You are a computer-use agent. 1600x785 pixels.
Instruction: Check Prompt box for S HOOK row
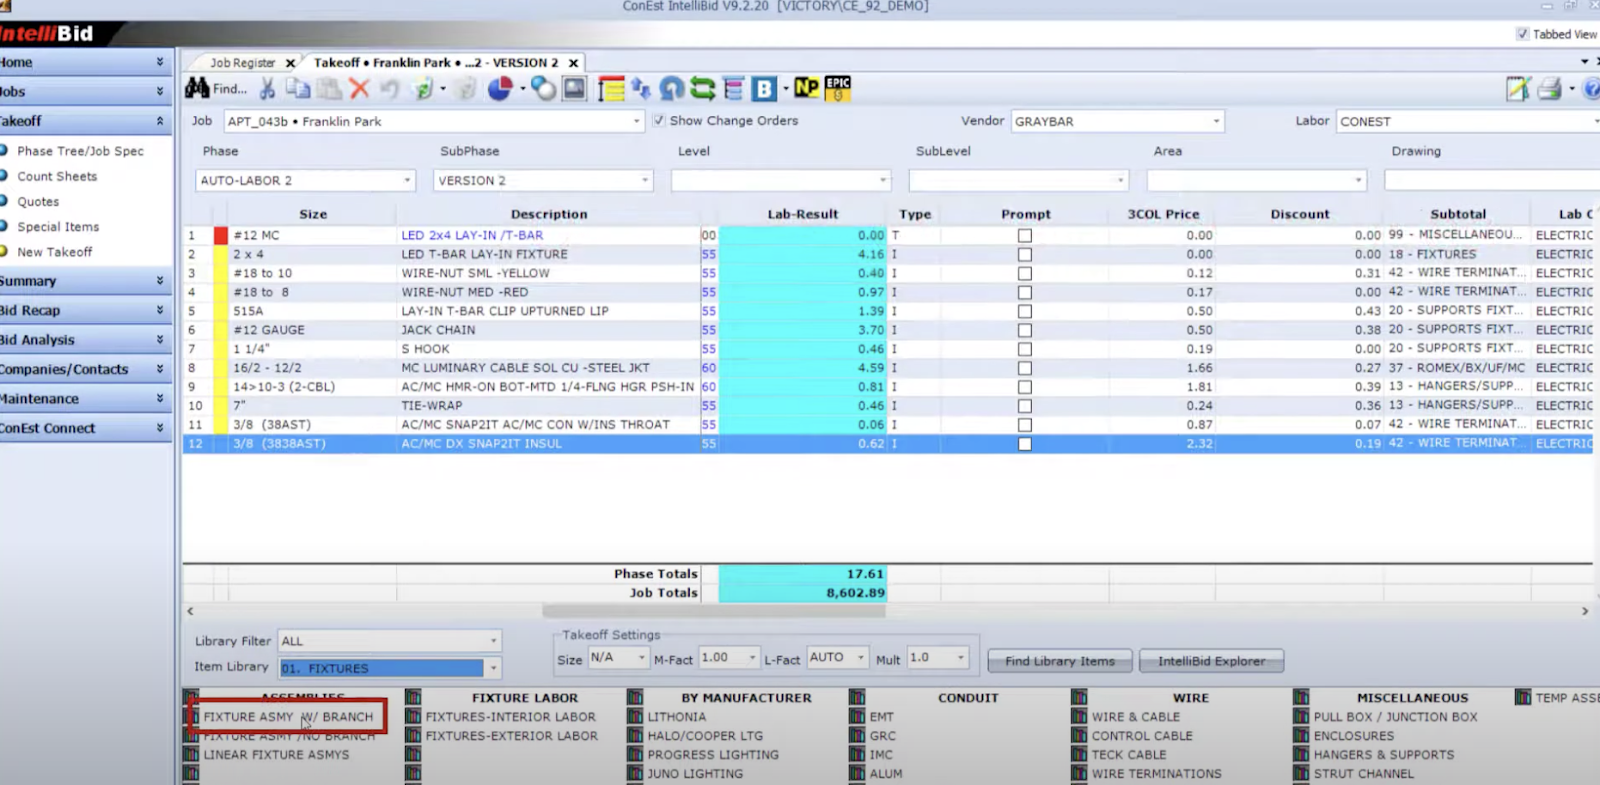click(1025, 350)
